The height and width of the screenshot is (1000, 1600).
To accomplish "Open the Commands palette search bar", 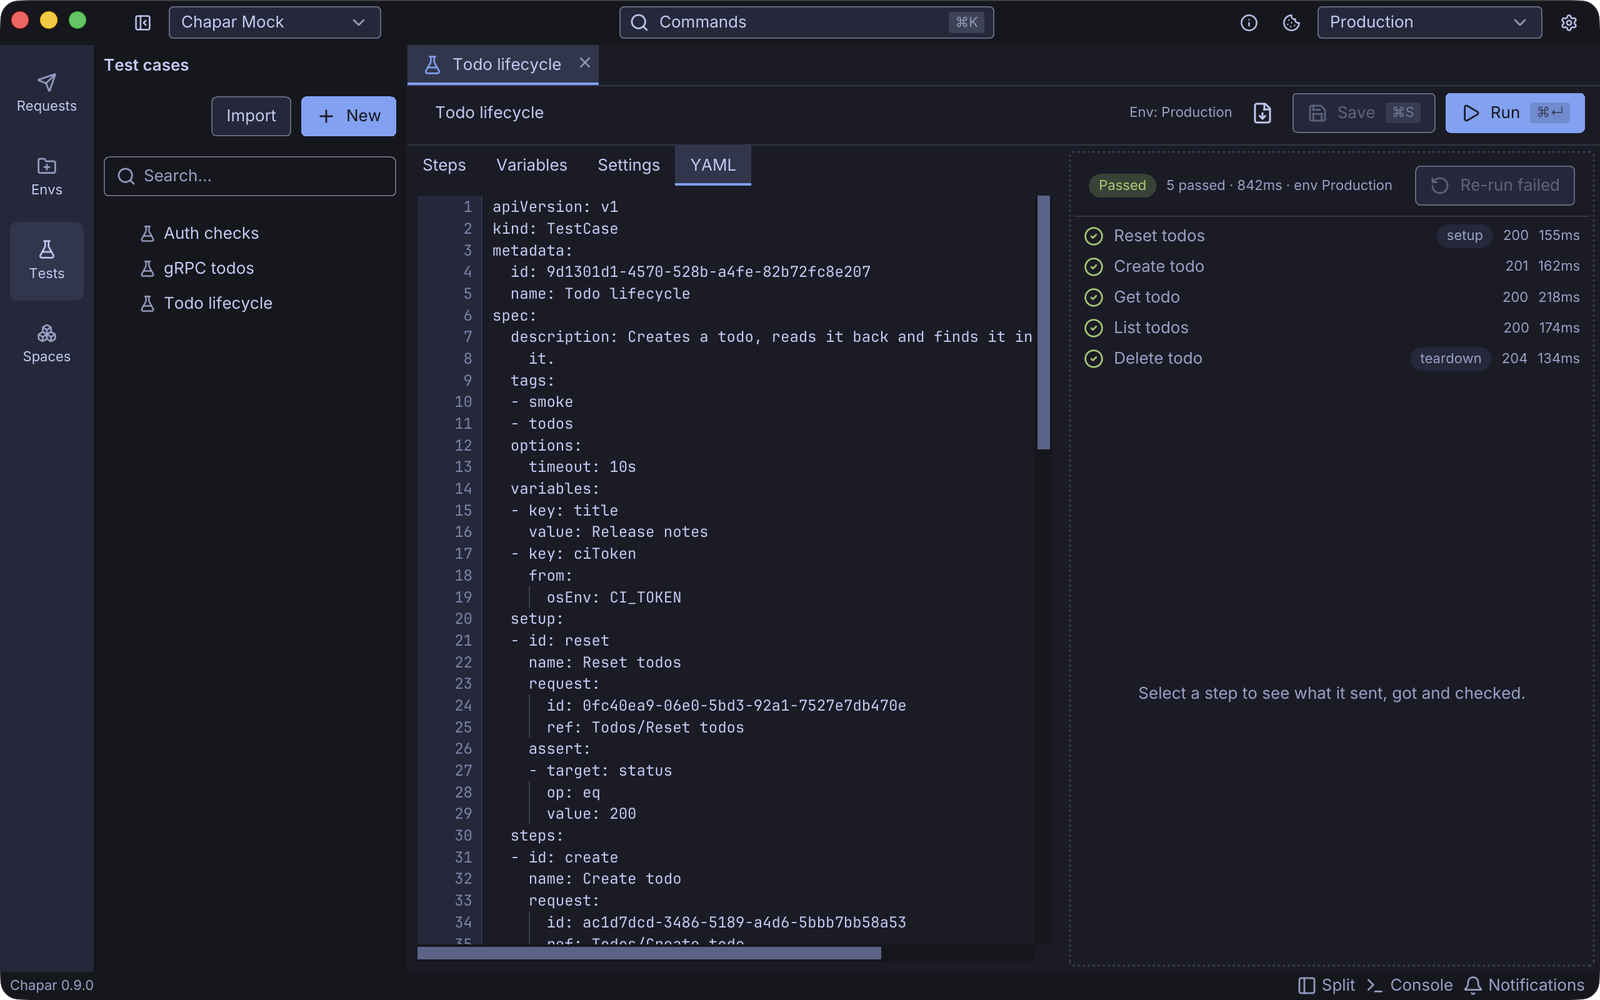I will coord(807,22).
